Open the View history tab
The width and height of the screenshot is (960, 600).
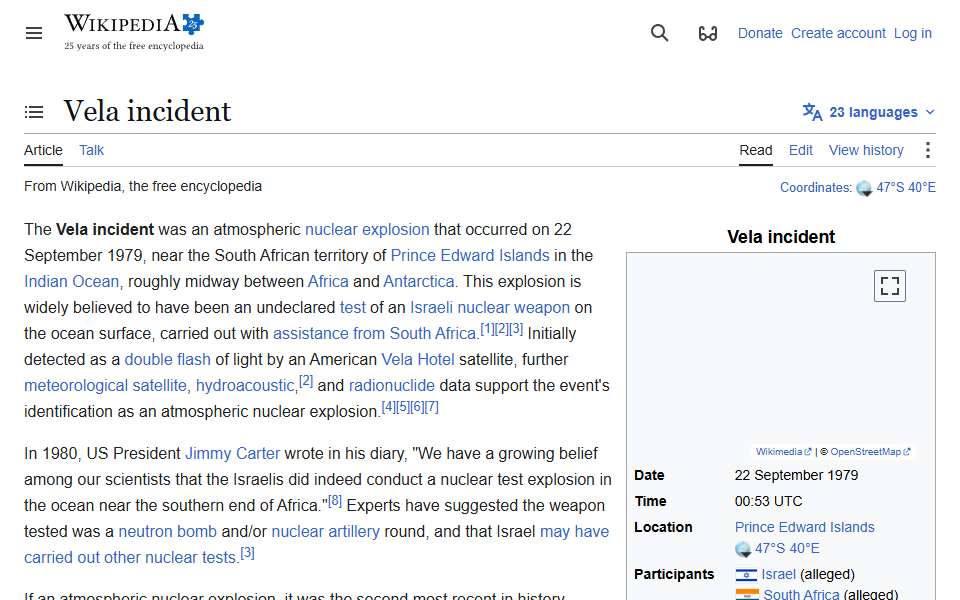click(x=866, y=150)
